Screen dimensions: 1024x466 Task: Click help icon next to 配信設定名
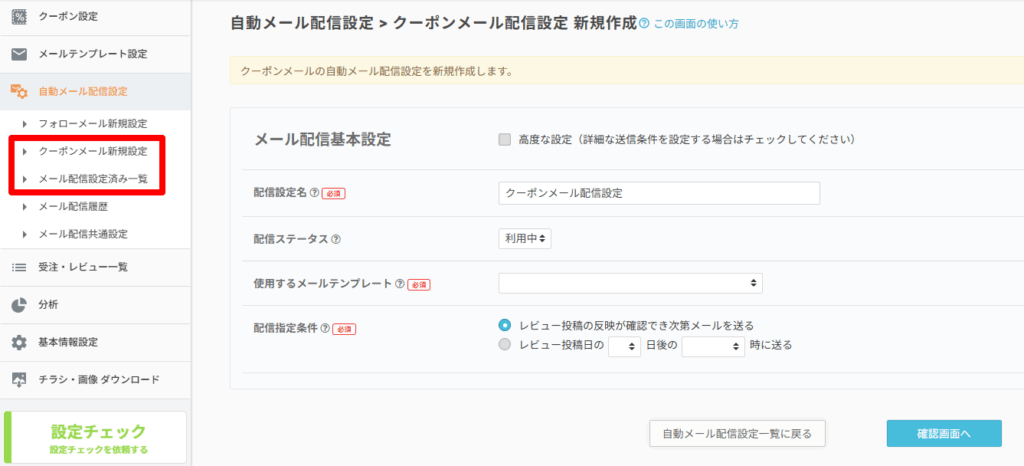[x=314, y=193]
